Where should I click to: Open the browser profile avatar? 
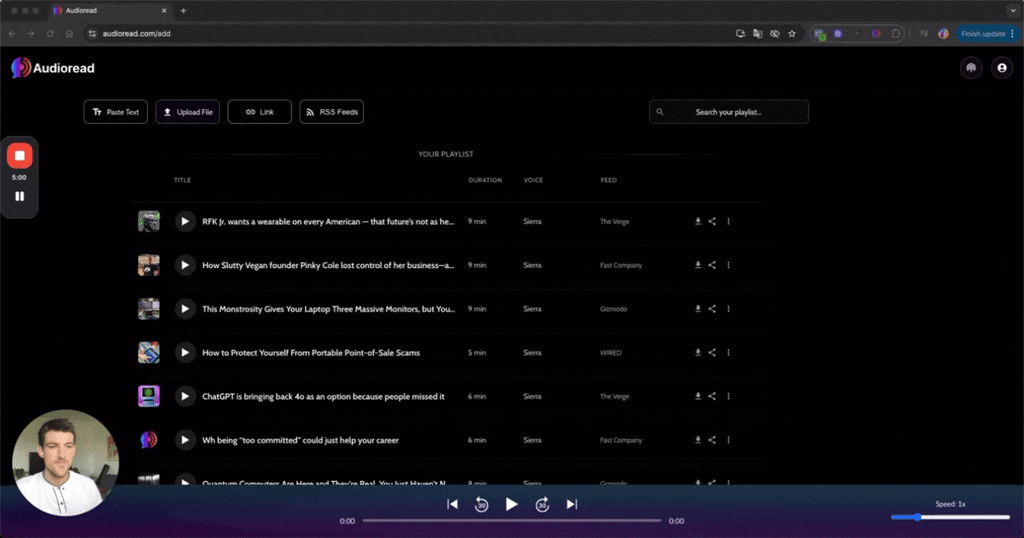click(x=943, y=33)
